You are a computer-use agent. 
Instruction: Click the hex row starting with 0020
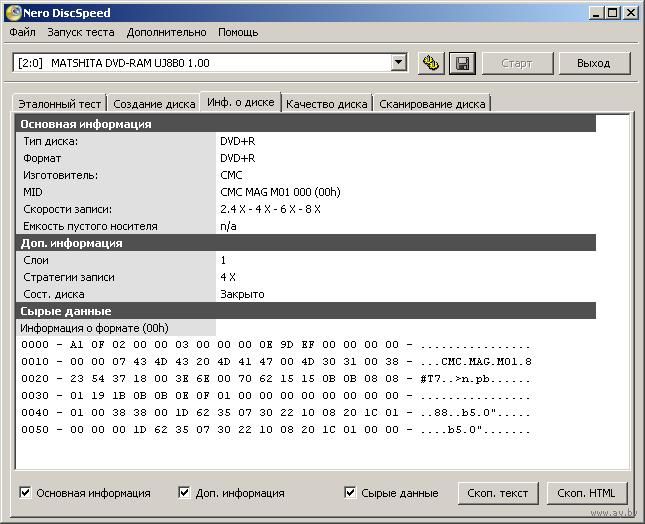coord(276,378)
